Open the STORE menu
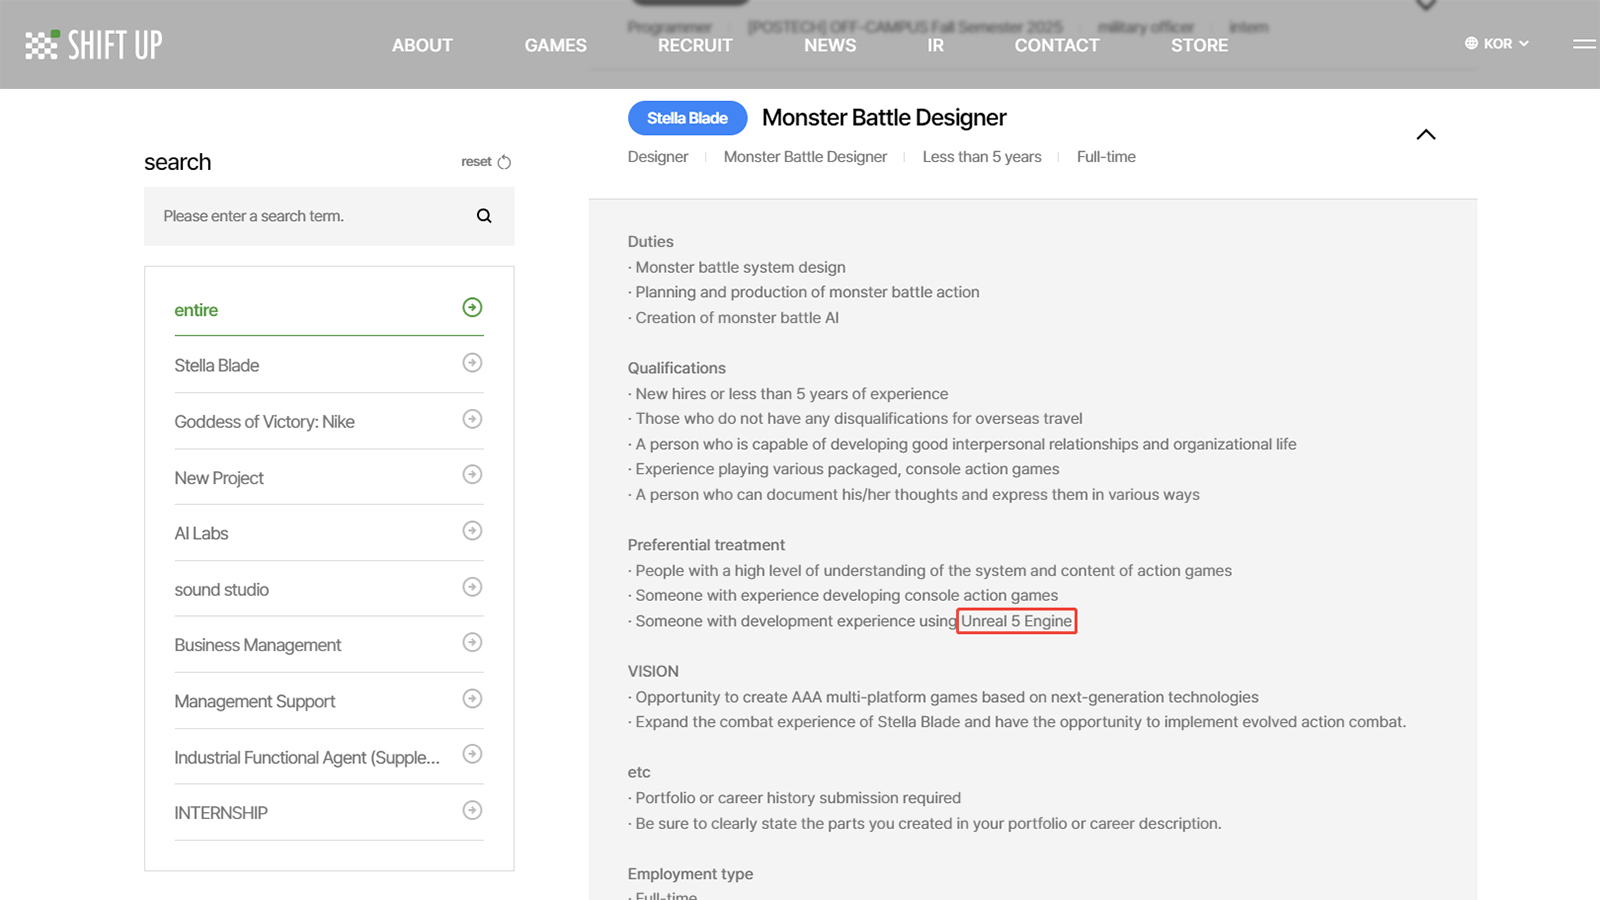1600x900 pixels. tap(1199, 45)
